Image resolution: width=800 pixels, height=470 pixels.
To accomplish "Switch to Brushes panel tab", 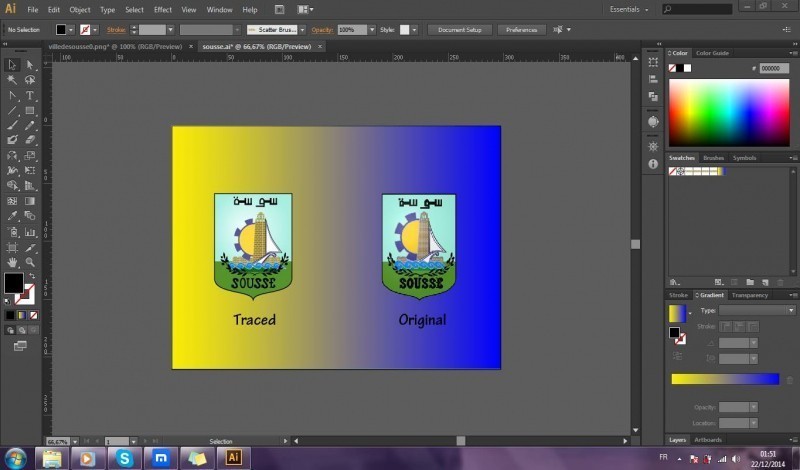I will (713, 158).
